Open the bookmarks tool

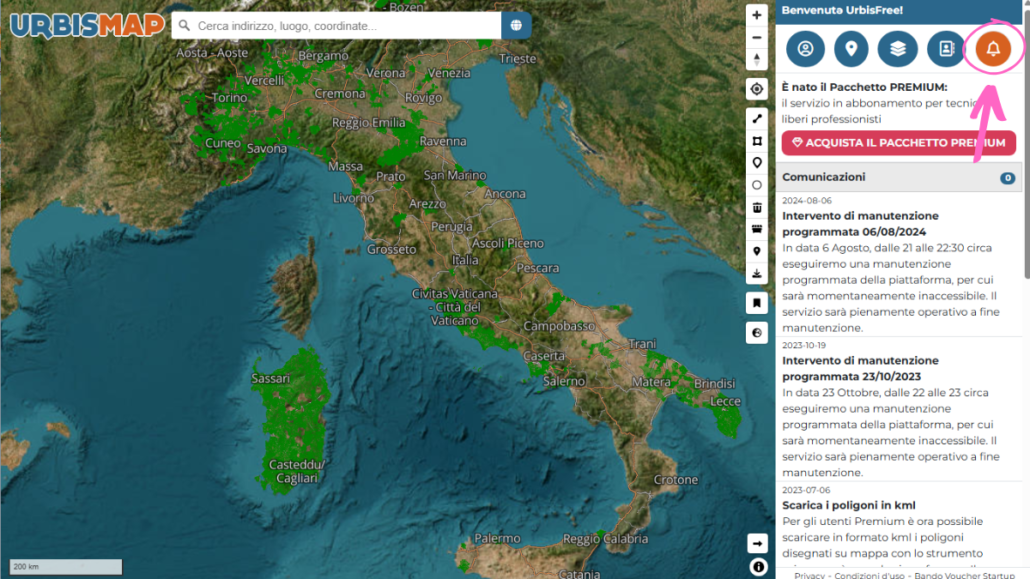click(757, 304)
